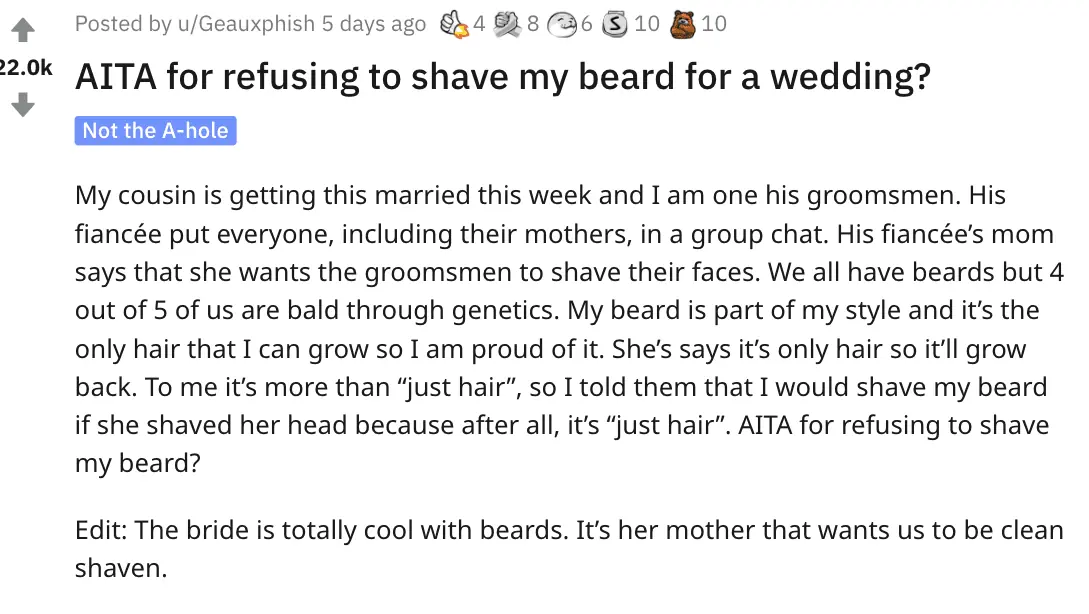Click the '5 days ago' timestamp

(370, 23)
